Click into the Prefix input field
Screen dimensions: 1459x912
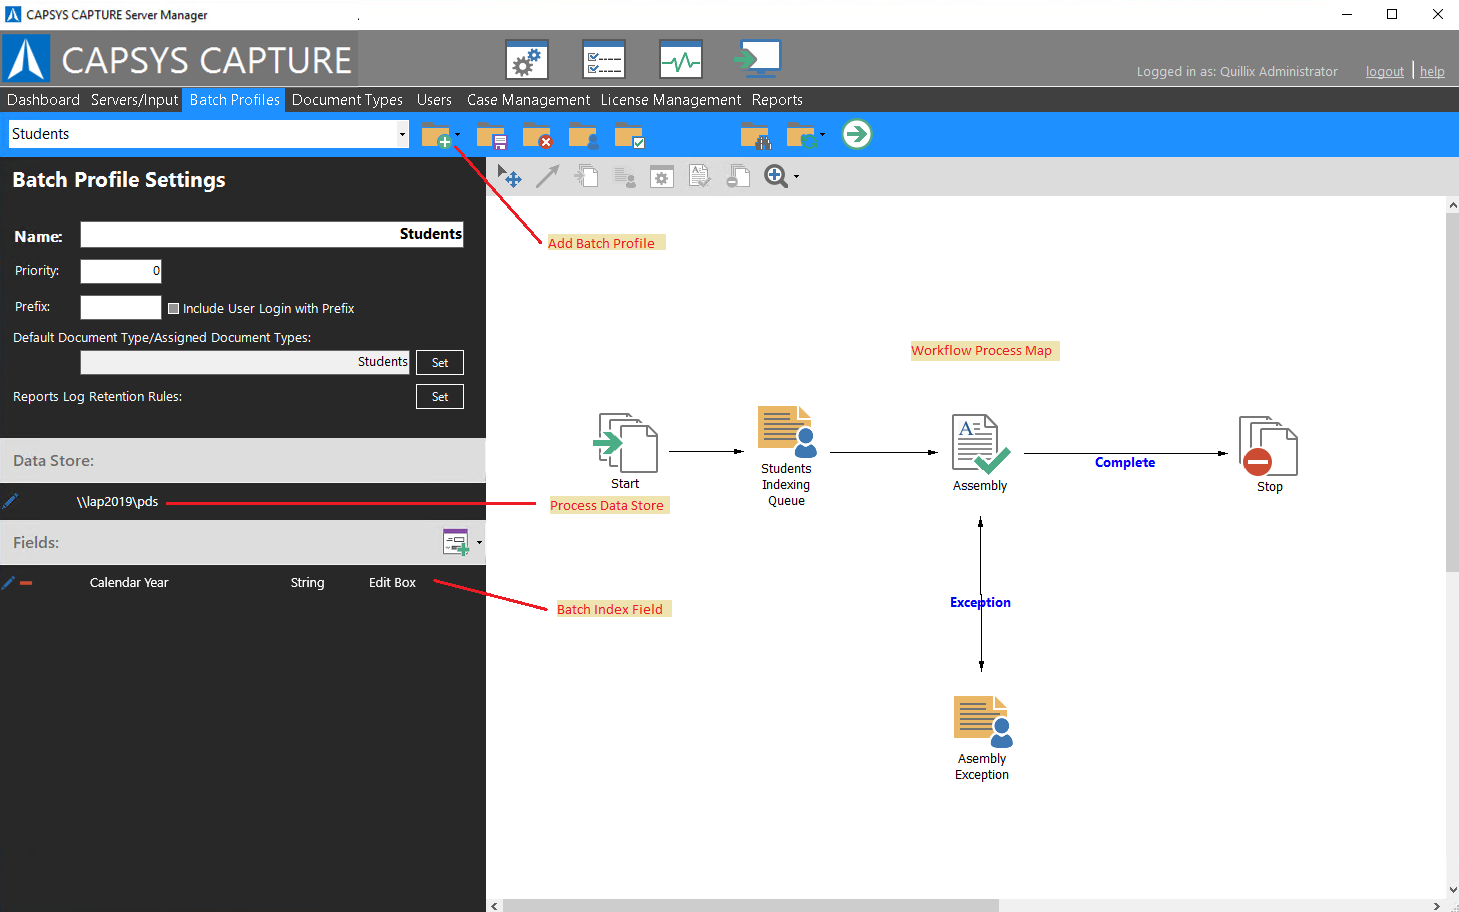[121, 307]
